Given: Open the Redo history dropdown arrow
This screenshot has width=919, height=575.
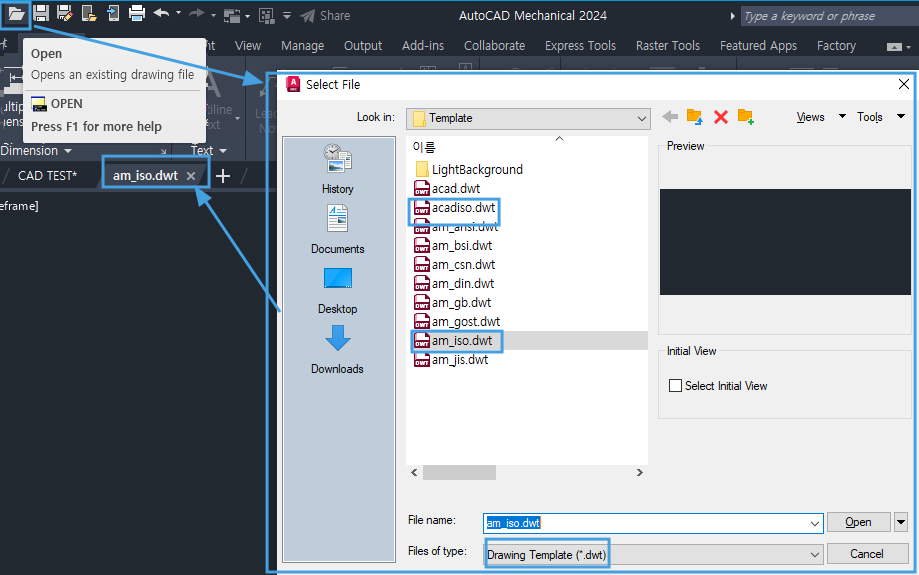Looking at the screenshot, I should [x=213, y=15].
